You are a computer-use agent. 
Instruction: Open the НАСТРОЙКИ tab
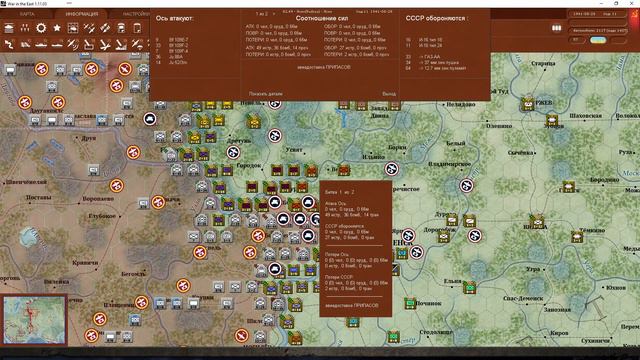(x=136, y=14)
